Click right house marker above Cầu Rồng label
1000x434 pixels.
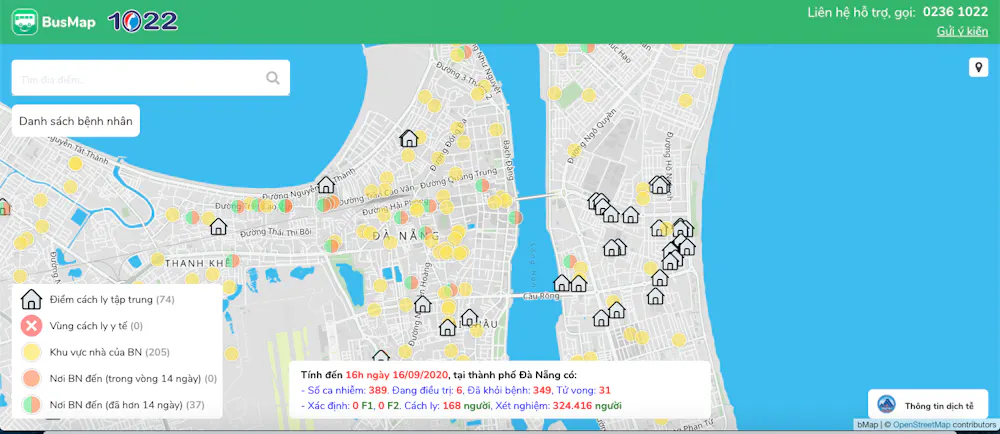[x=578, y=283]
